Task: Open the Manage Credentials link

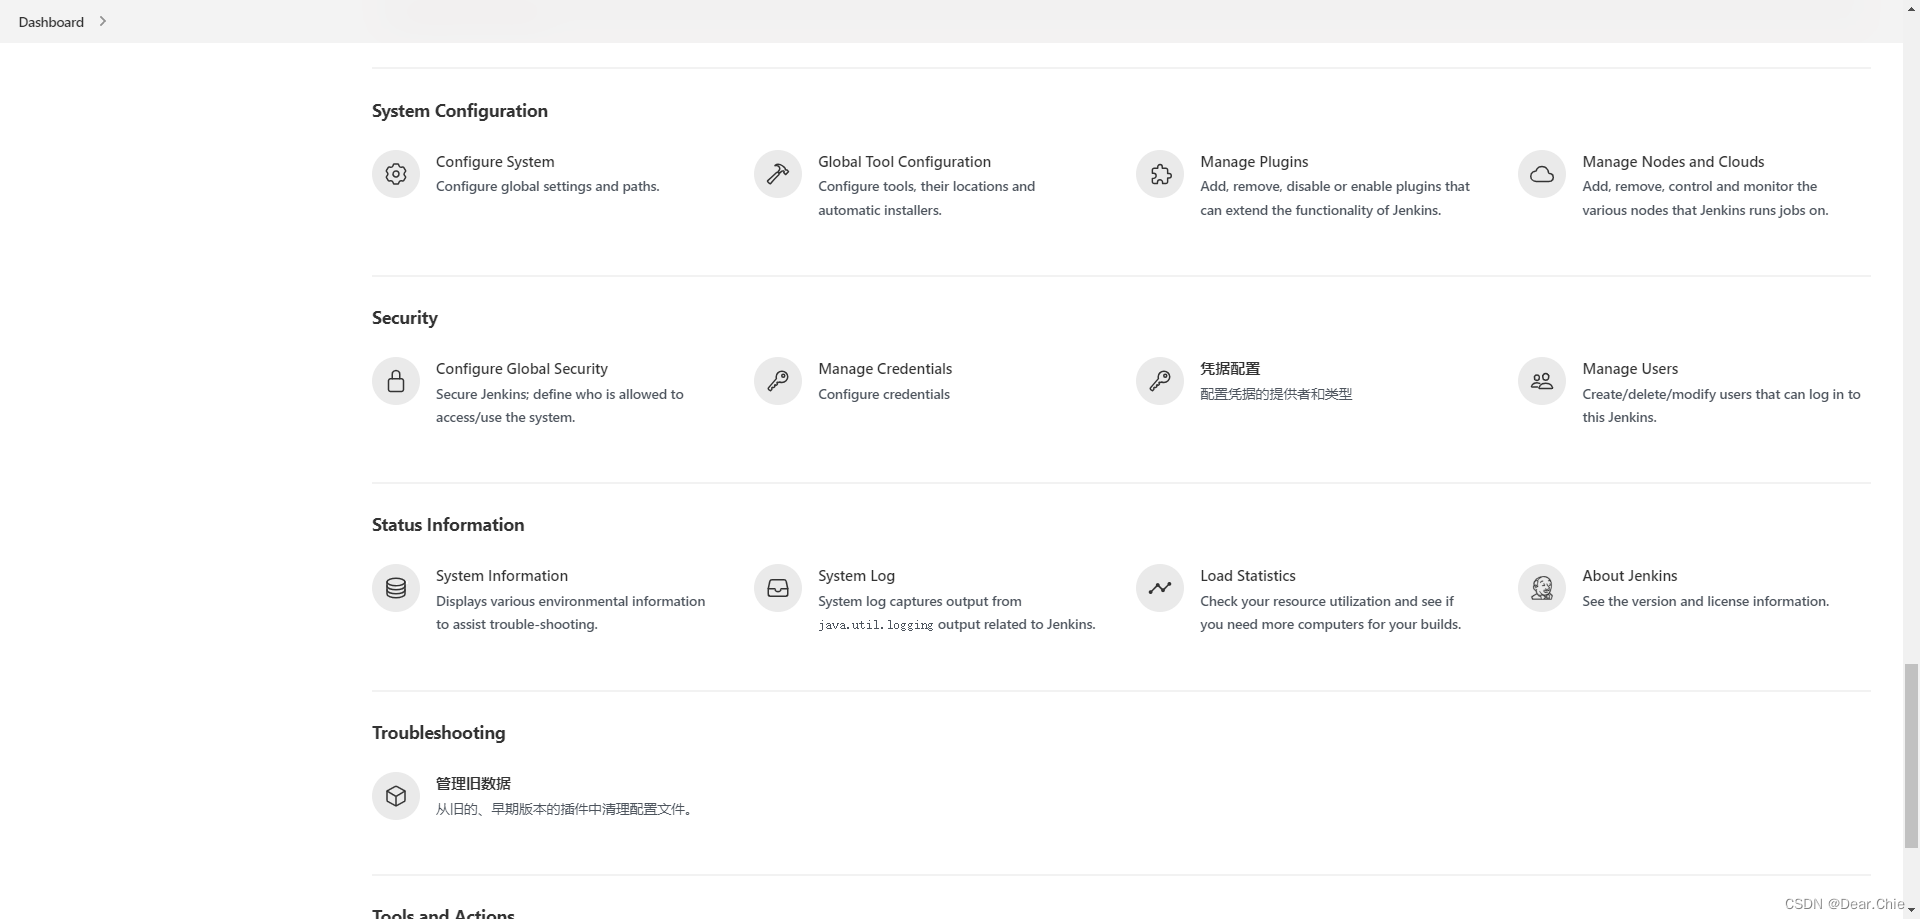Action: pyautogui.click(x=885, y=369)
